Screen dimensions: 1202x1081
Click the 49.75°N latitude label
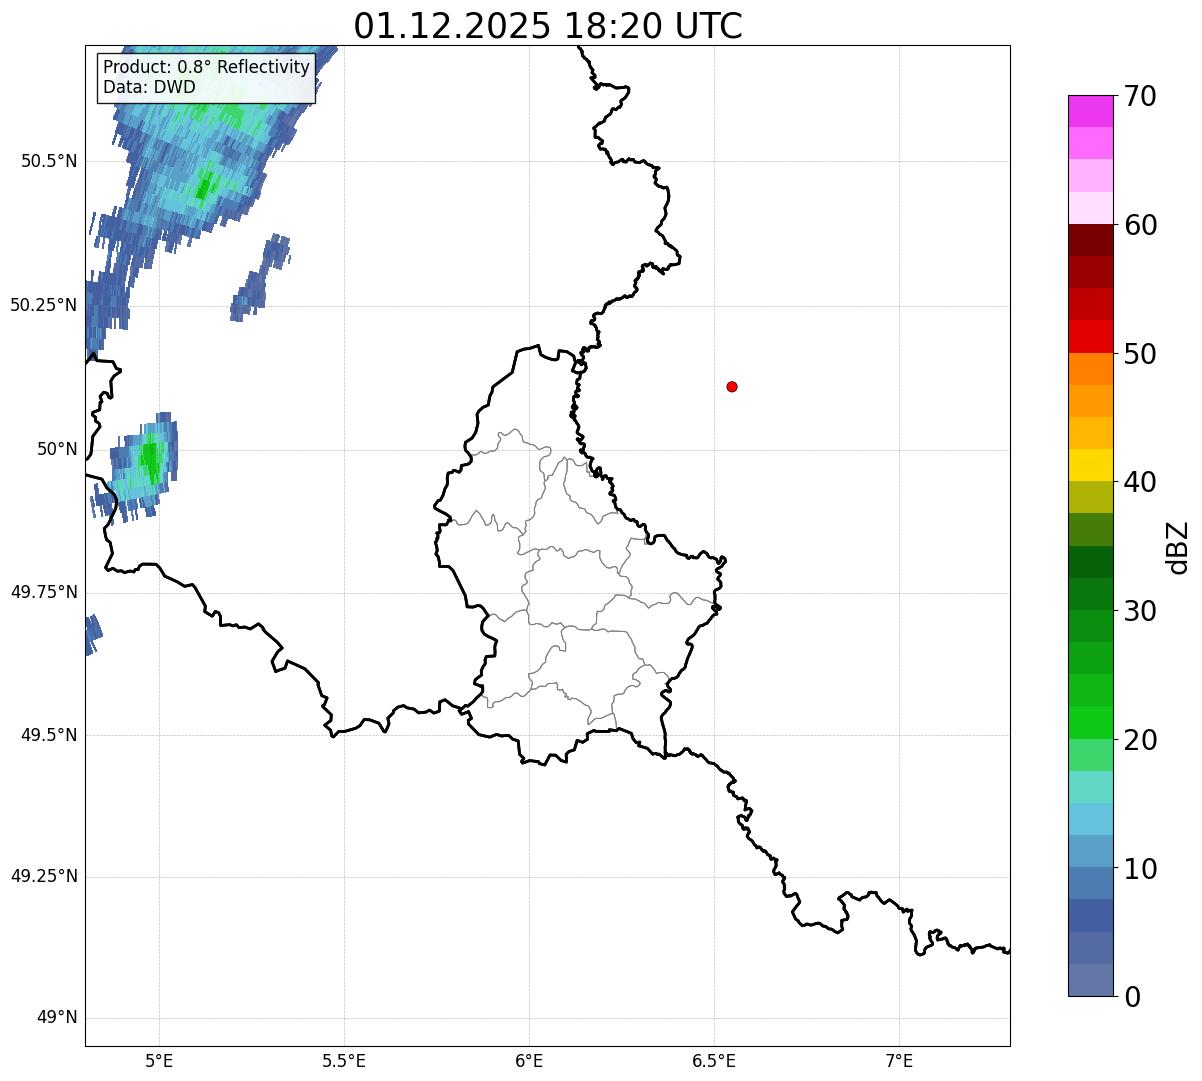[x=44, y=592]
